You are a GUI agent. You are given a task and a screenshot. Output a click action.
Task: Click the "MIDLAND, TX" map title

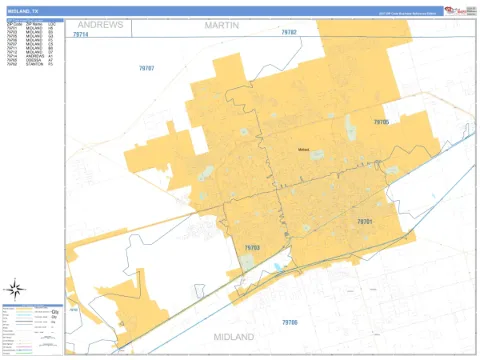pos(23,11)
